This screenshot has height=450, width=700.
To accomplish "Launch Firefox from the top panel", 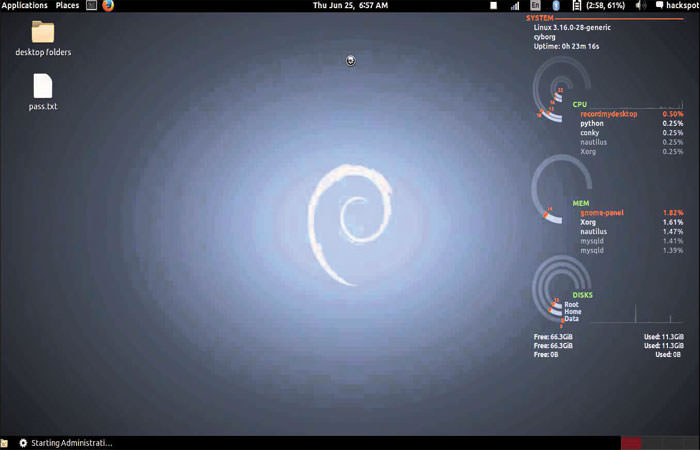I will 108,5.
